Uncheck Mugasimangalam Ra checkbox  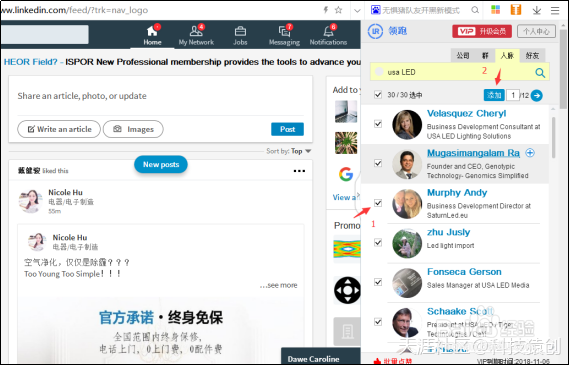pos(378,163)
